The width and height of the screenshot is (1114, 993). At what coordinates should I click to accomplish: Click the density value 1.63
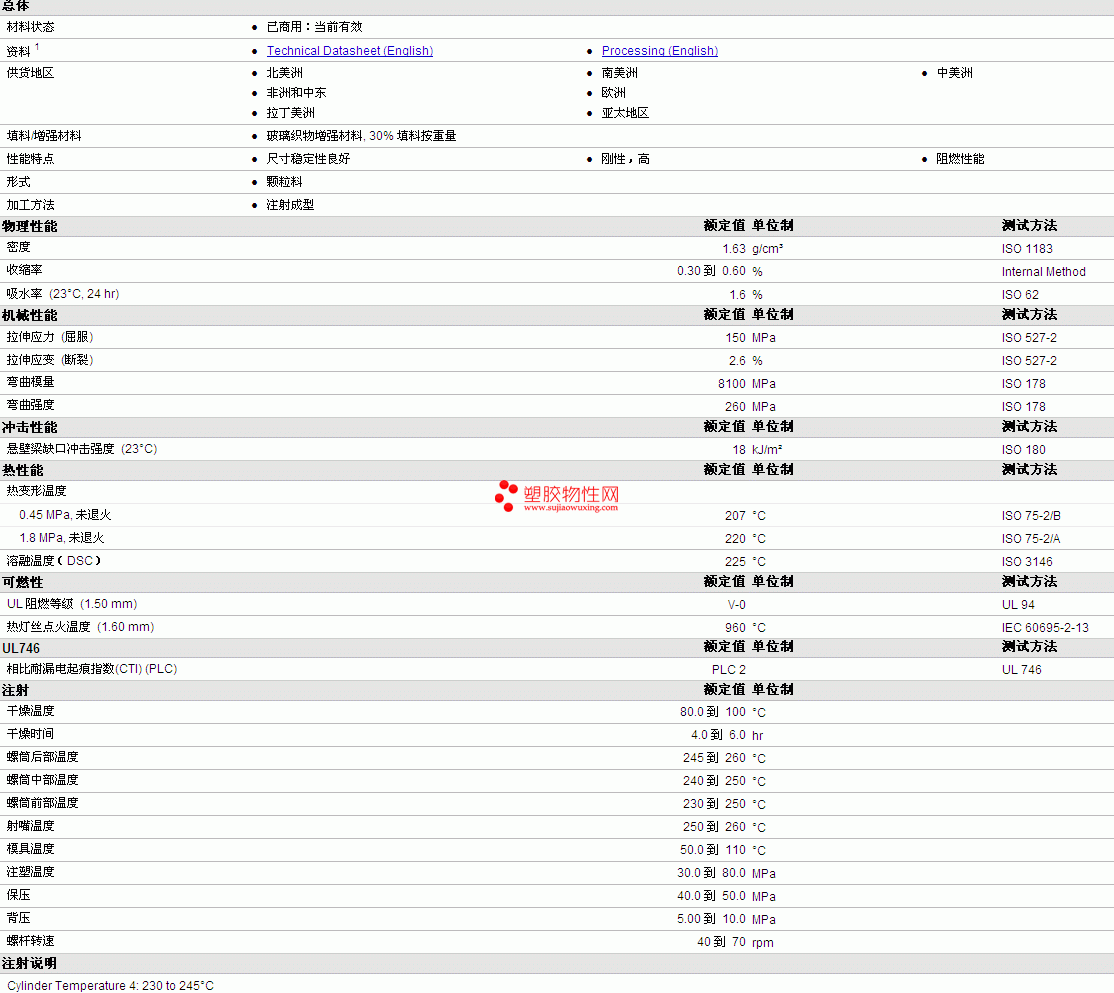coord(734,249)
